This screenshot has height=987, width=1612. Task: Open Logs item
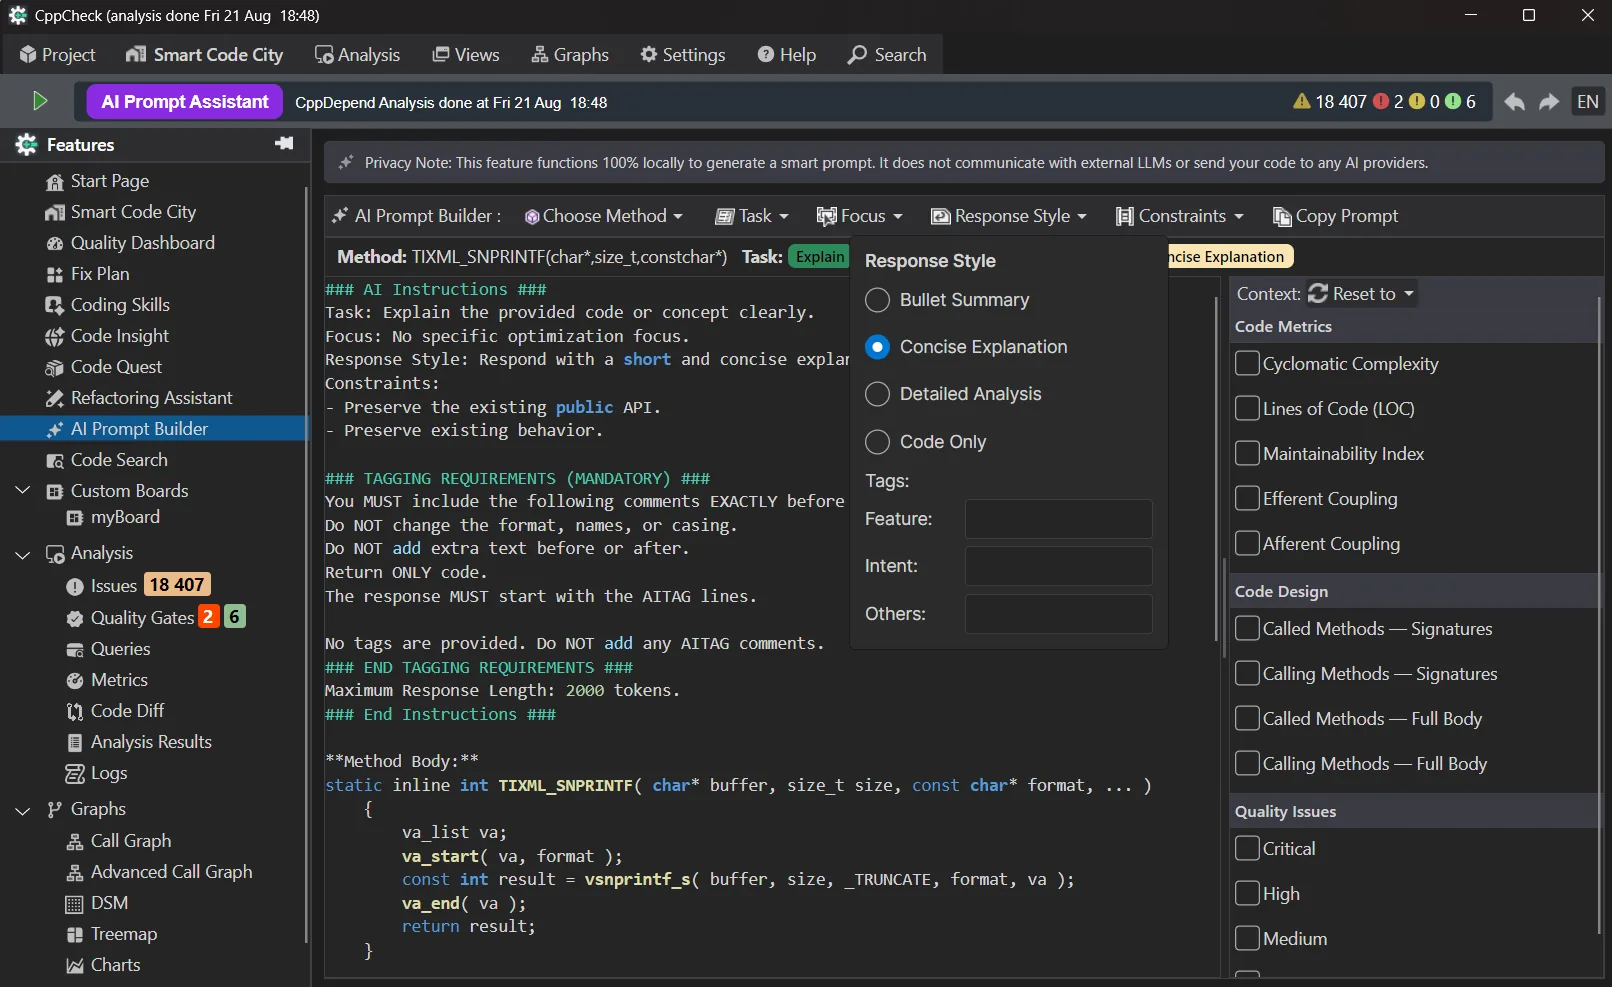[x=96, y=773]
